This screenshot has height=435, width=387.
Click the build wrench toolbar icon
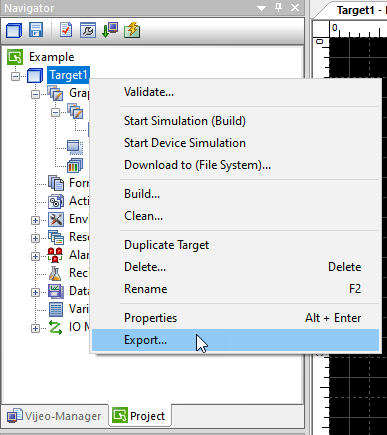click(88, 30)
